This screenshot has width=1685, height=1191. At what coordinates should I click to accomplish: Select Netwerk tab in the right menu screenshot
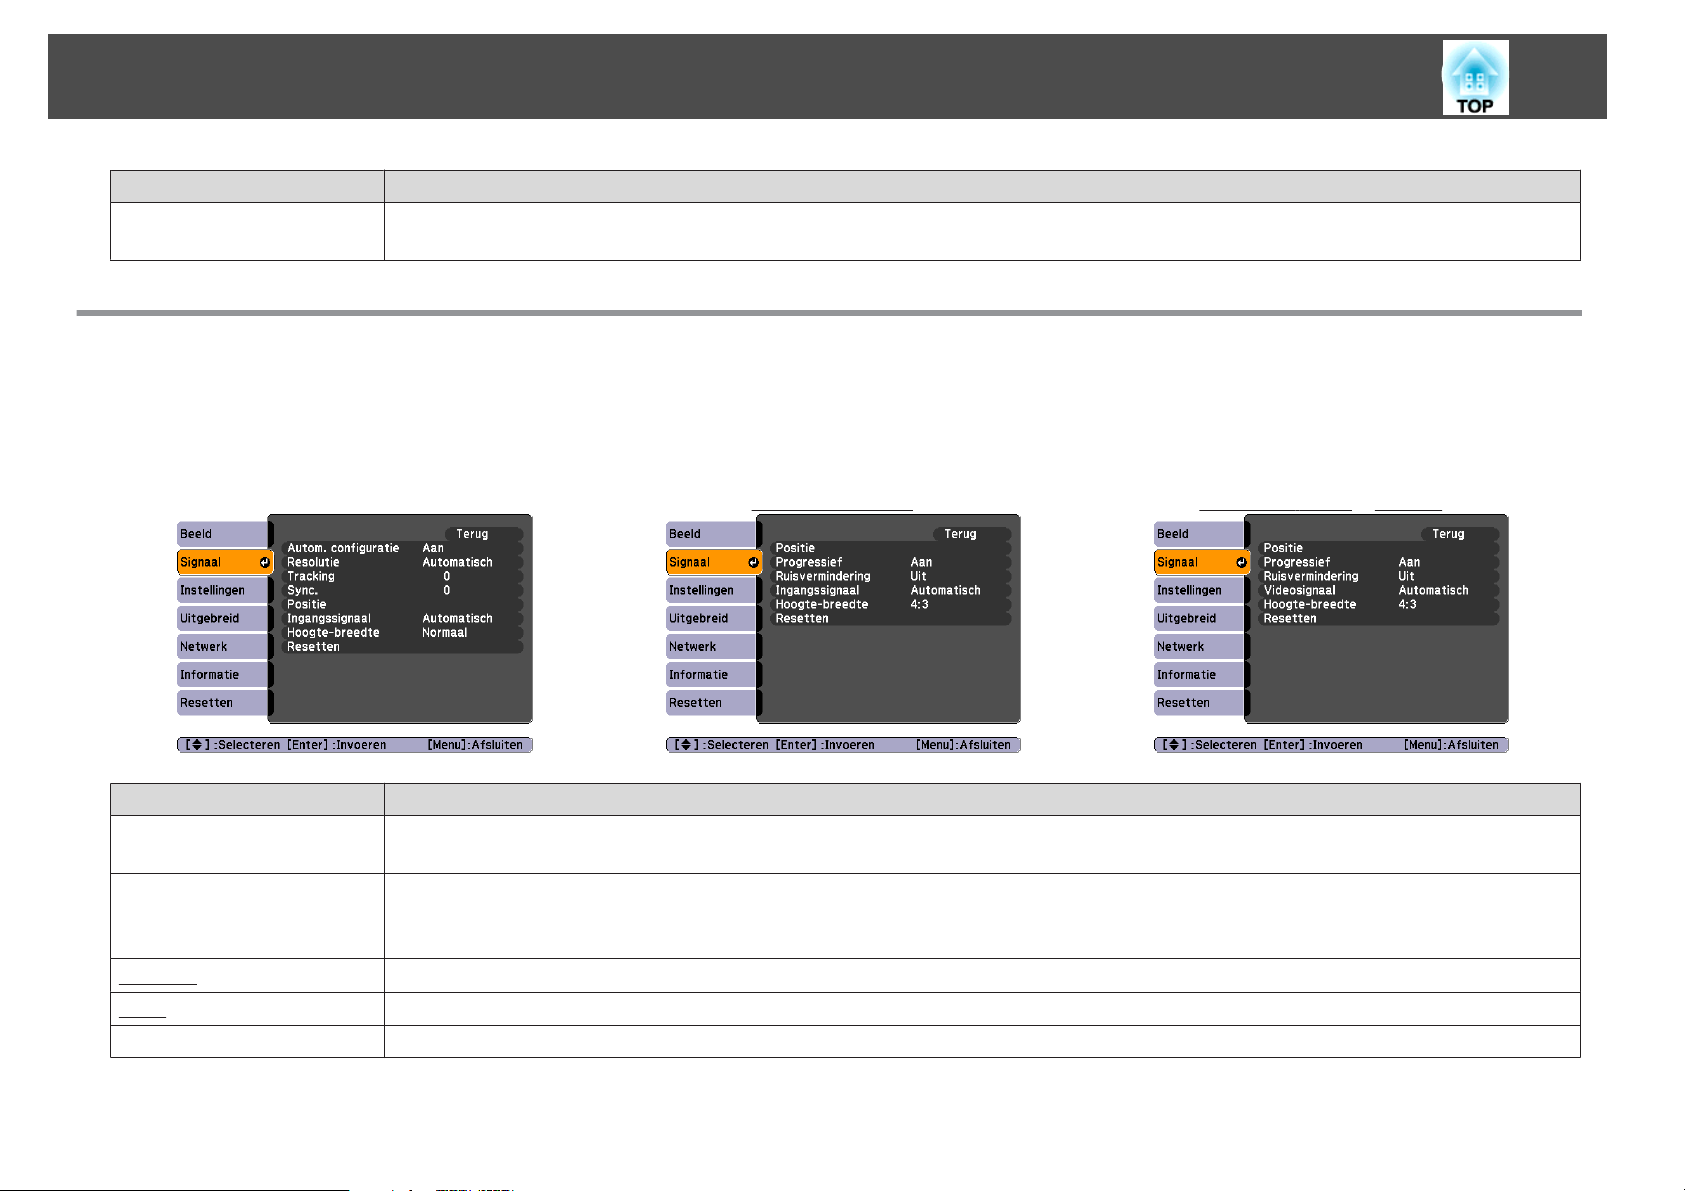pos(1200,646)
